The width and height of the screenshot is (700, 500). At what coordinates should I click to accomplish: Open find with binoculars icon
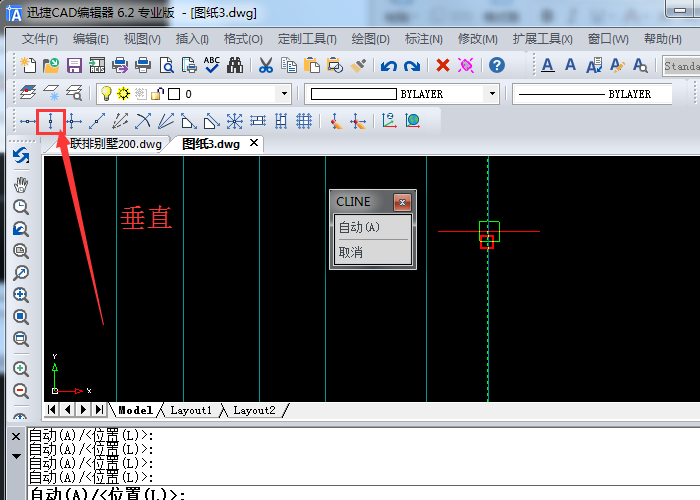coord(235,66)
